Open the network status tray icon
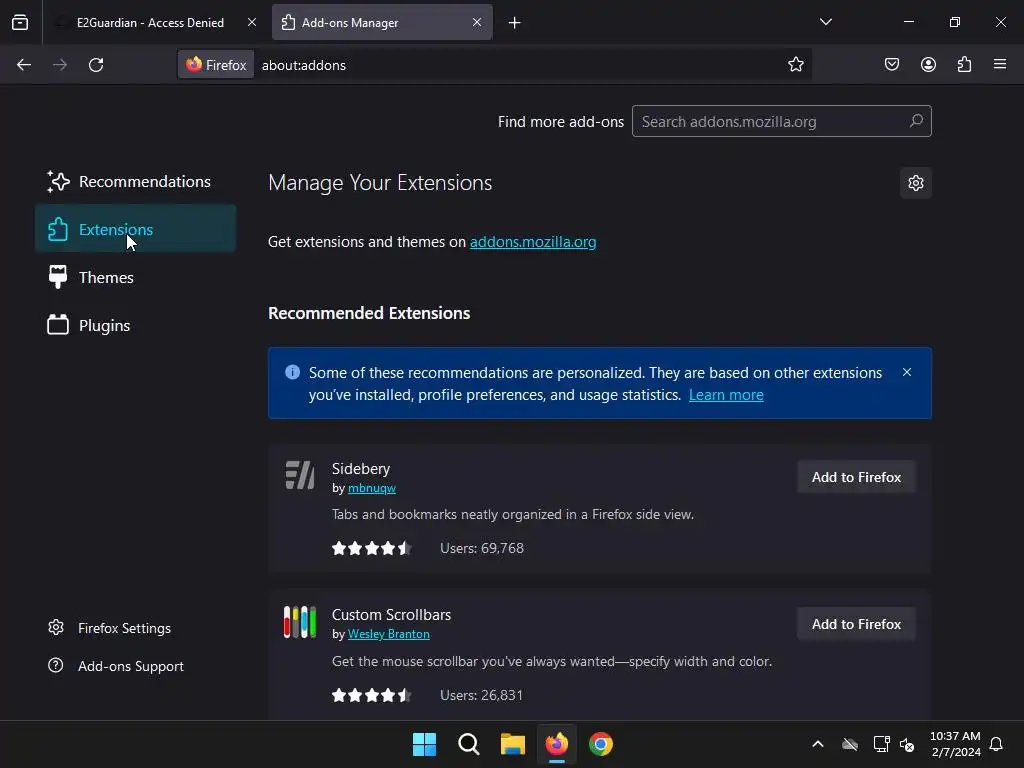Screen dimensions: 1024x768 click(881, 744)
